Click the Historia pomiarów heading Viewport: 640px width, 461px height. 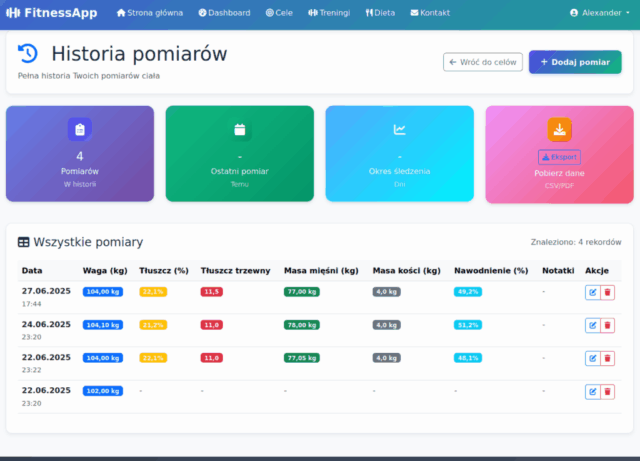click(x=139, y=54)
